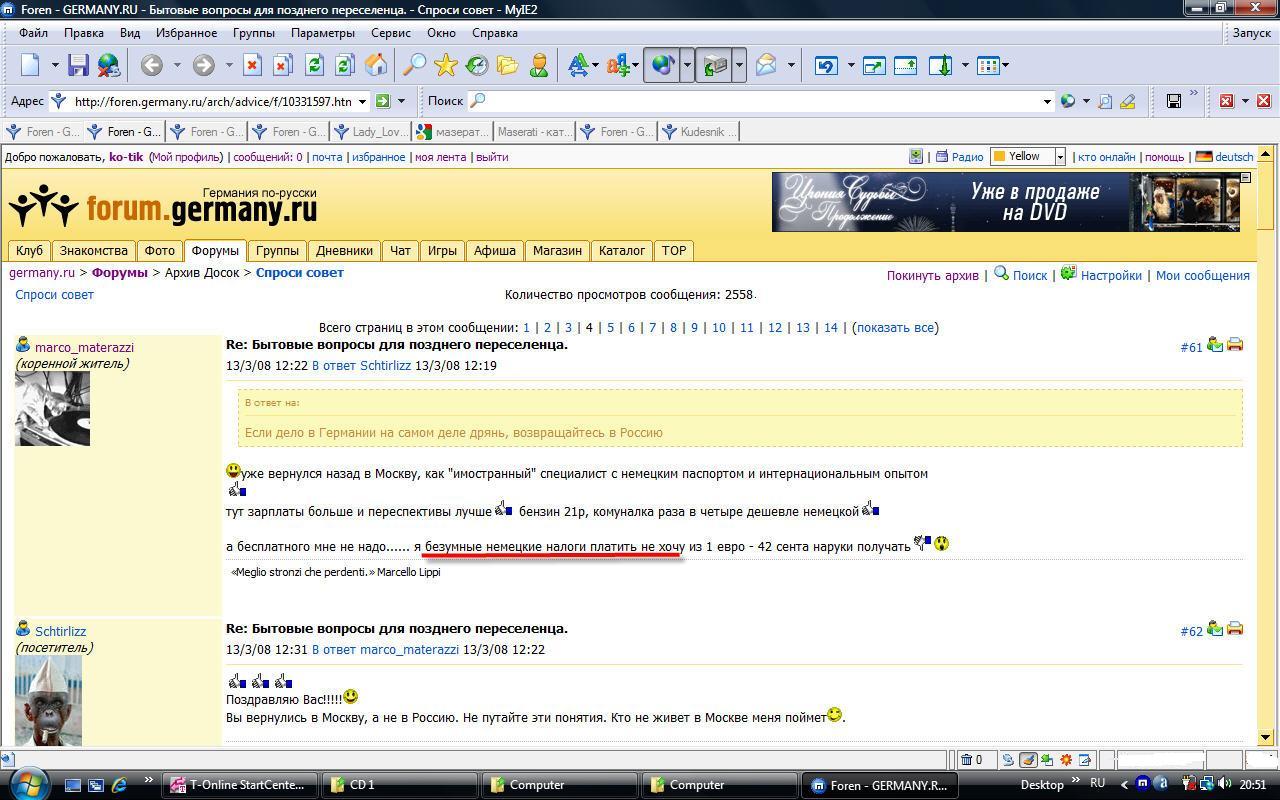The image size is (1280, 800).
Task: Open the Избранное menu
Action: [186, 33]
